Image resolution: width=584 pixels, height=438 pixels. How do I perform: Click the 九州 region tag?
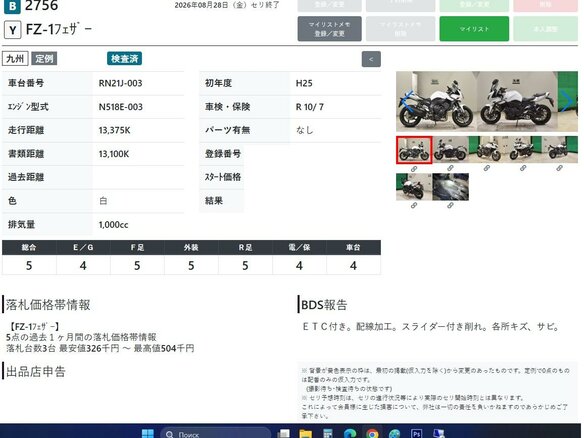click(15, 59)
